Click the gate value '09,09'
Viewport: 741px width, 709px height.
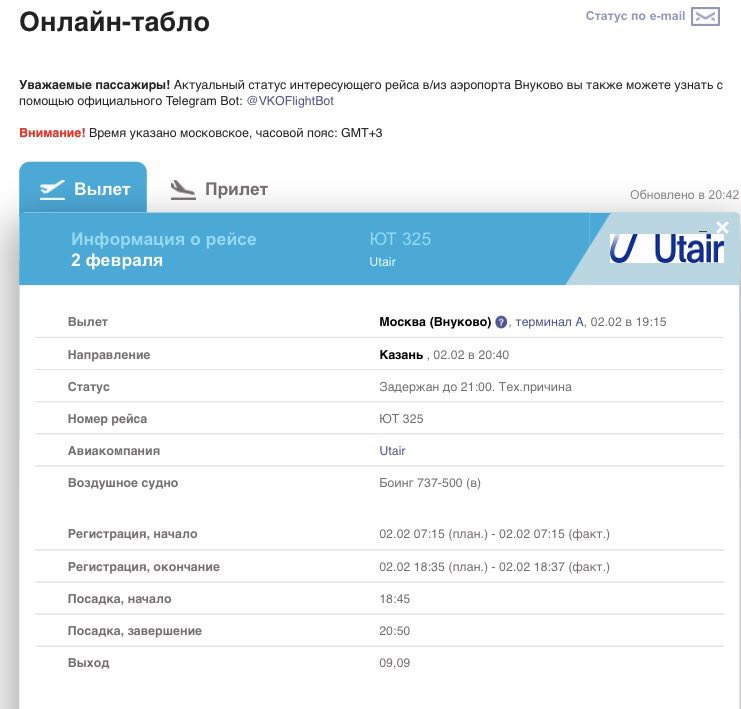(395, 663)
